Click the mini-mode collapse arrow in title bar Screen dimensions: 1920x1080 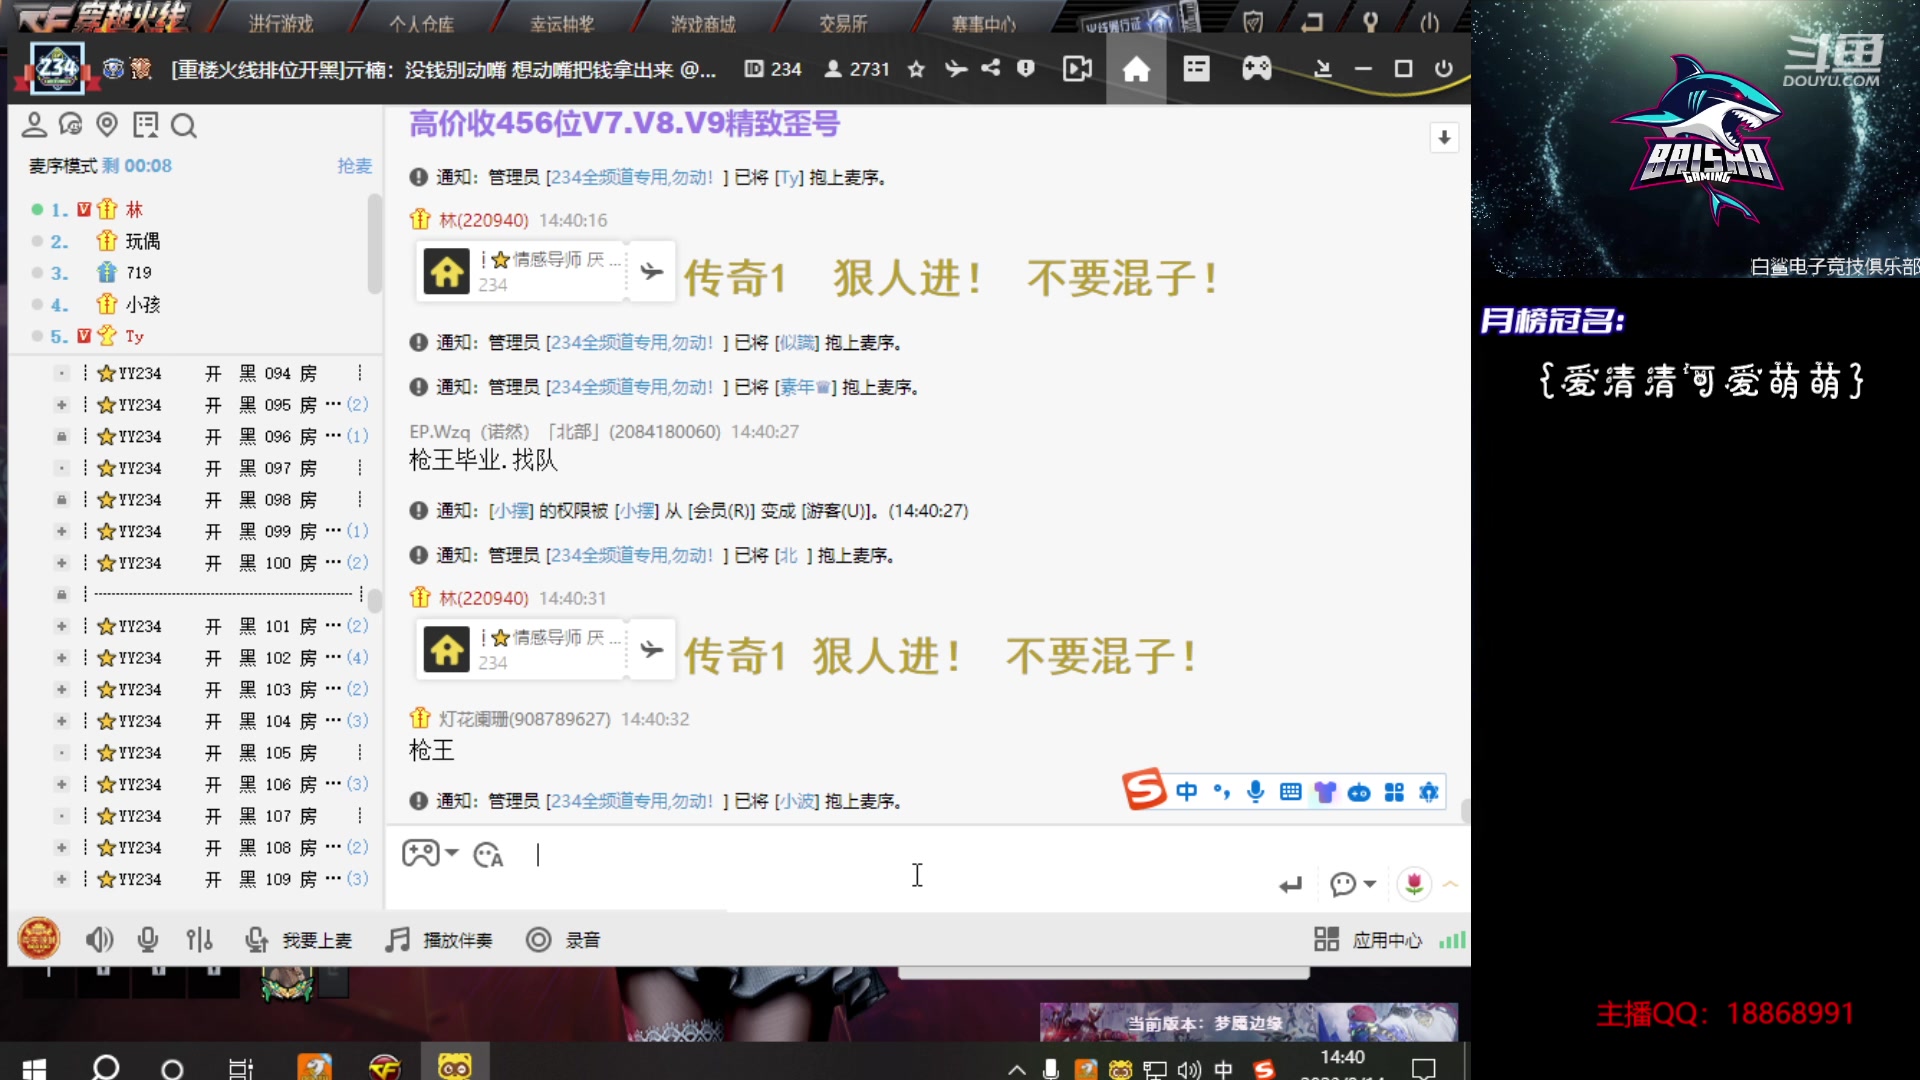1322,68
